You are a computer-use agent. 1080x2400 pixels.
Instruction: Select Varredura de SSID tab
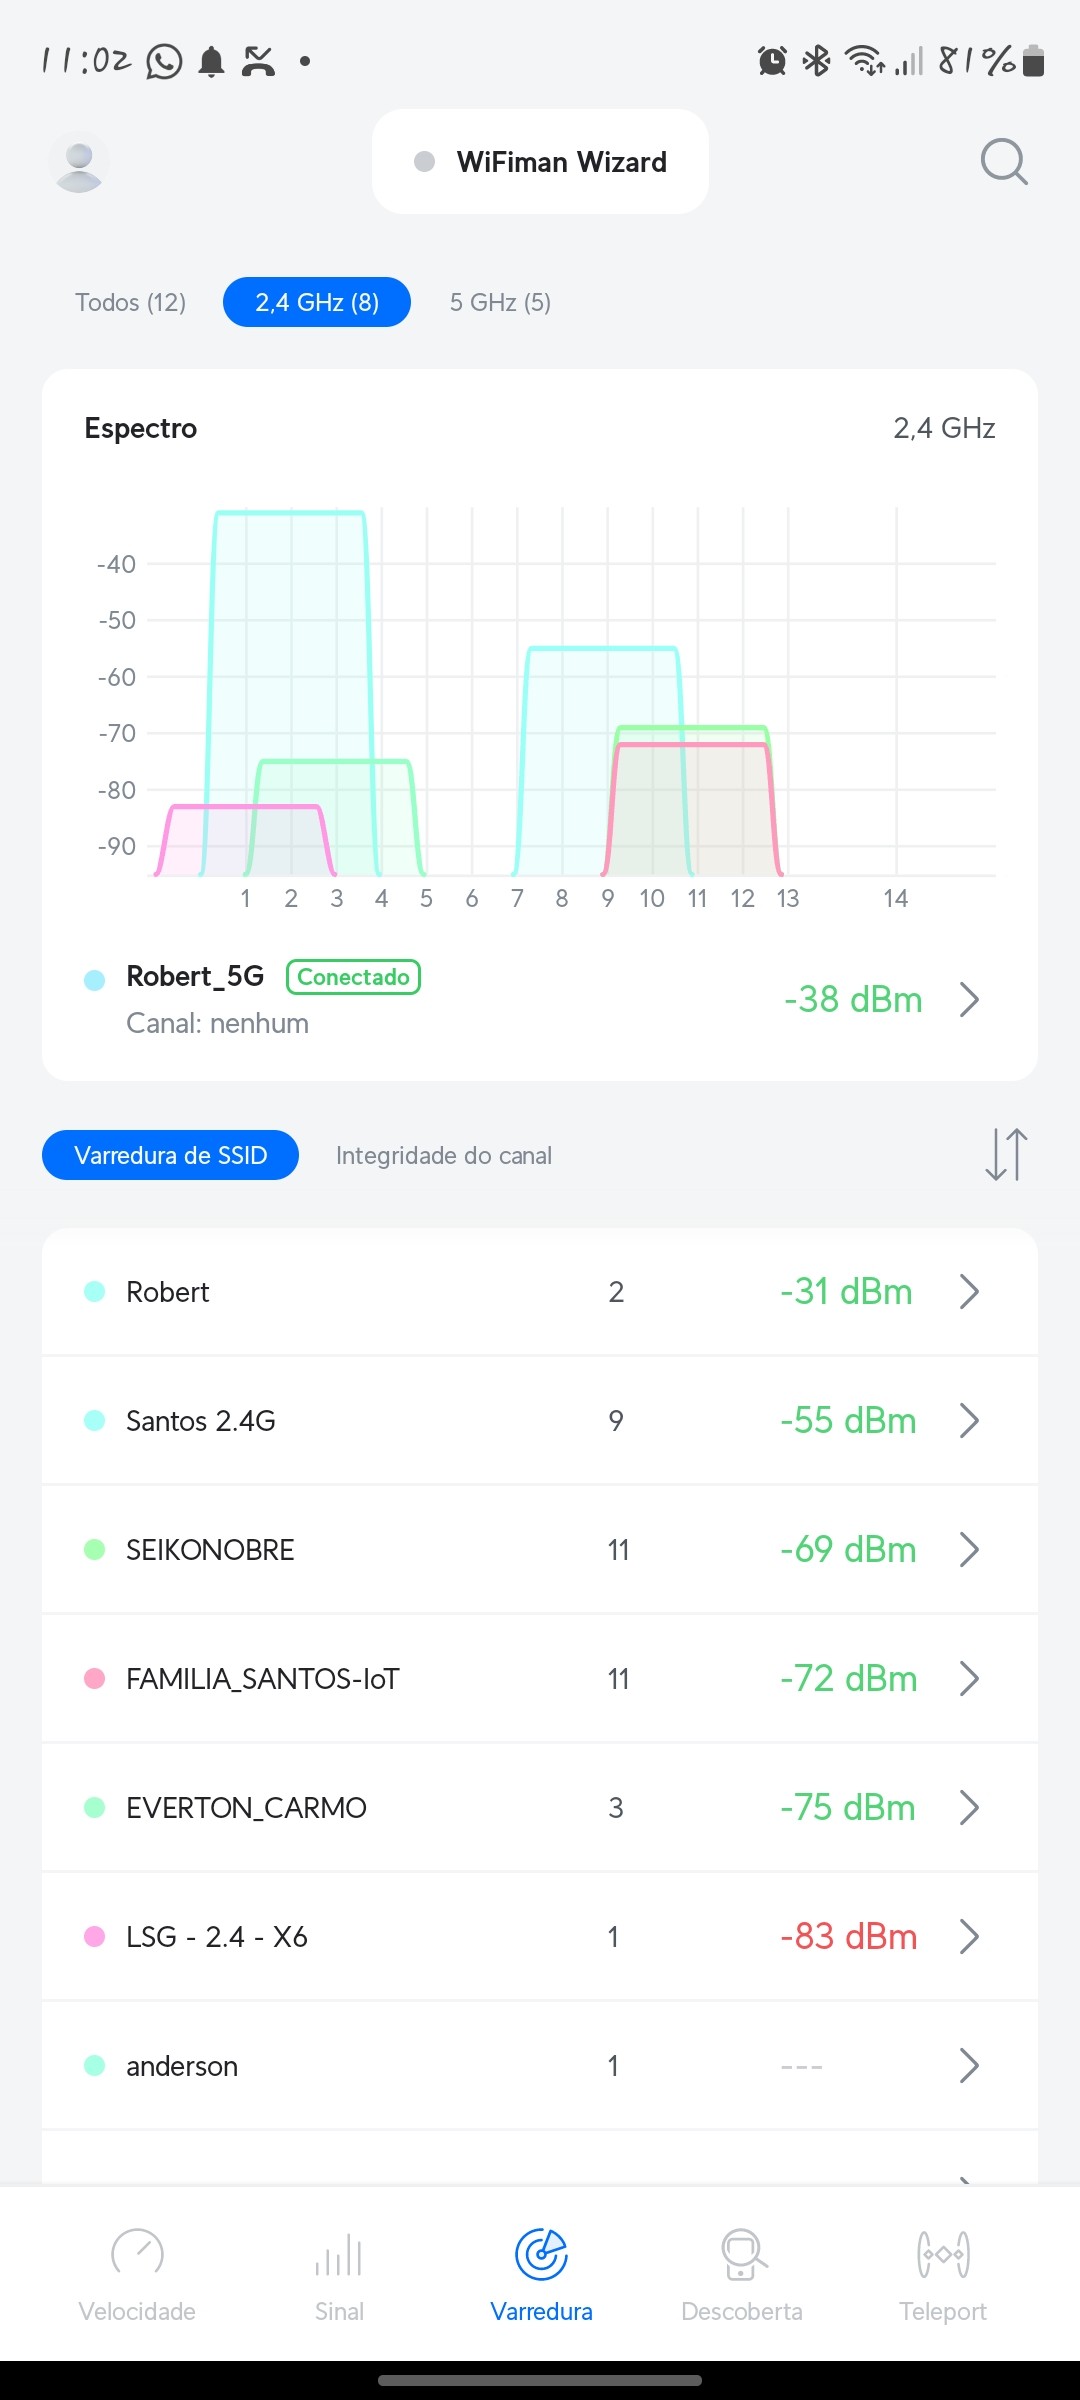170,1155
